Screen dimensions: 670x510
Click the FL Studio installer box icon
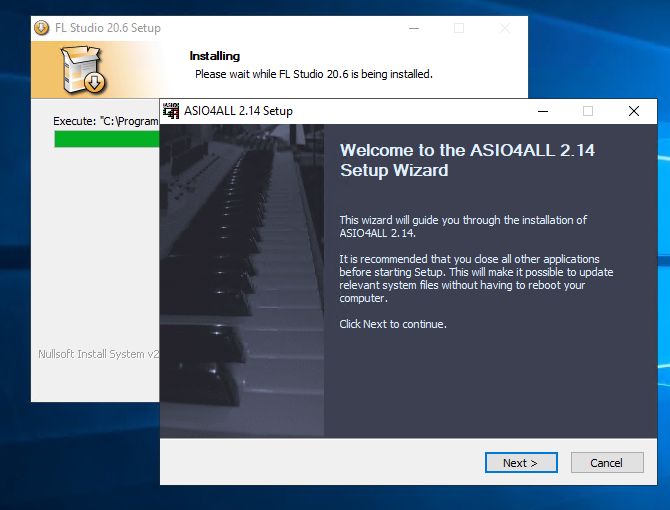[84, 70]
